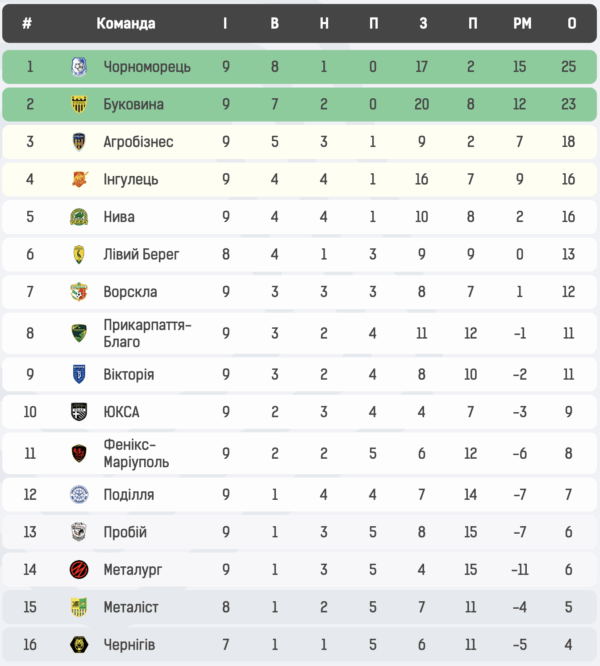Screen dimensions: 600x666
Task: Click the Чернігів club badge
Action: pyautogui.click(x=79, y=644)
